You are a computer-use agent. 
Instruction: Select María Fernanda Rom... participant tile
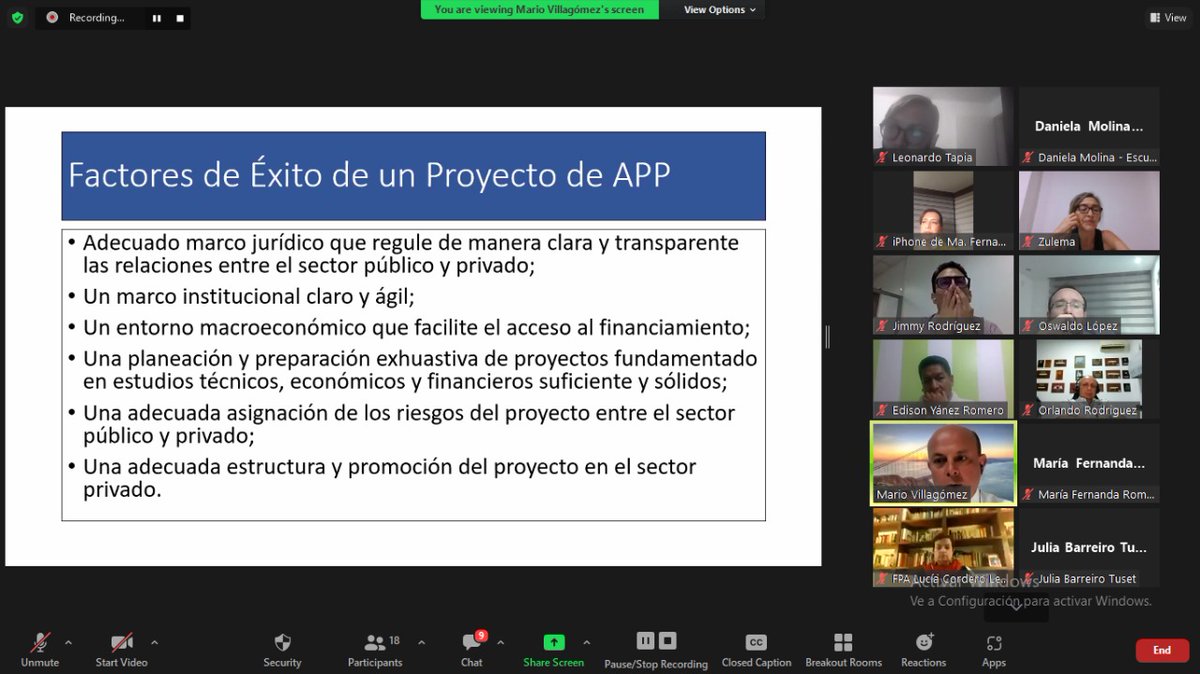pyautogui.click(x=1089, y=463)
